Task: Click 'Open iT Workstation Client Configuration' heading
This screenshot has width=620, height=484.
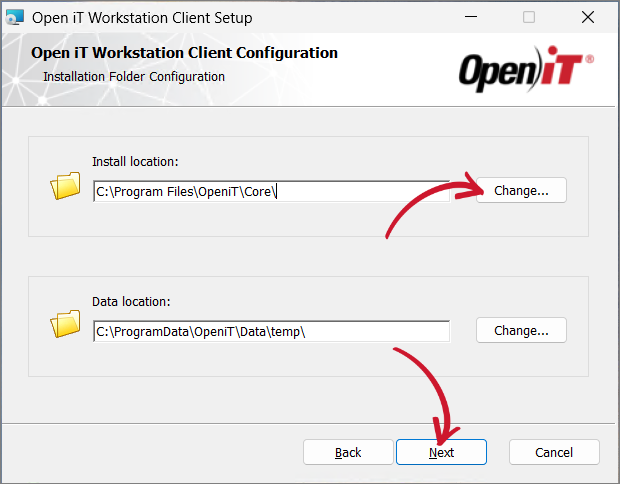Action: coord(184,53)
